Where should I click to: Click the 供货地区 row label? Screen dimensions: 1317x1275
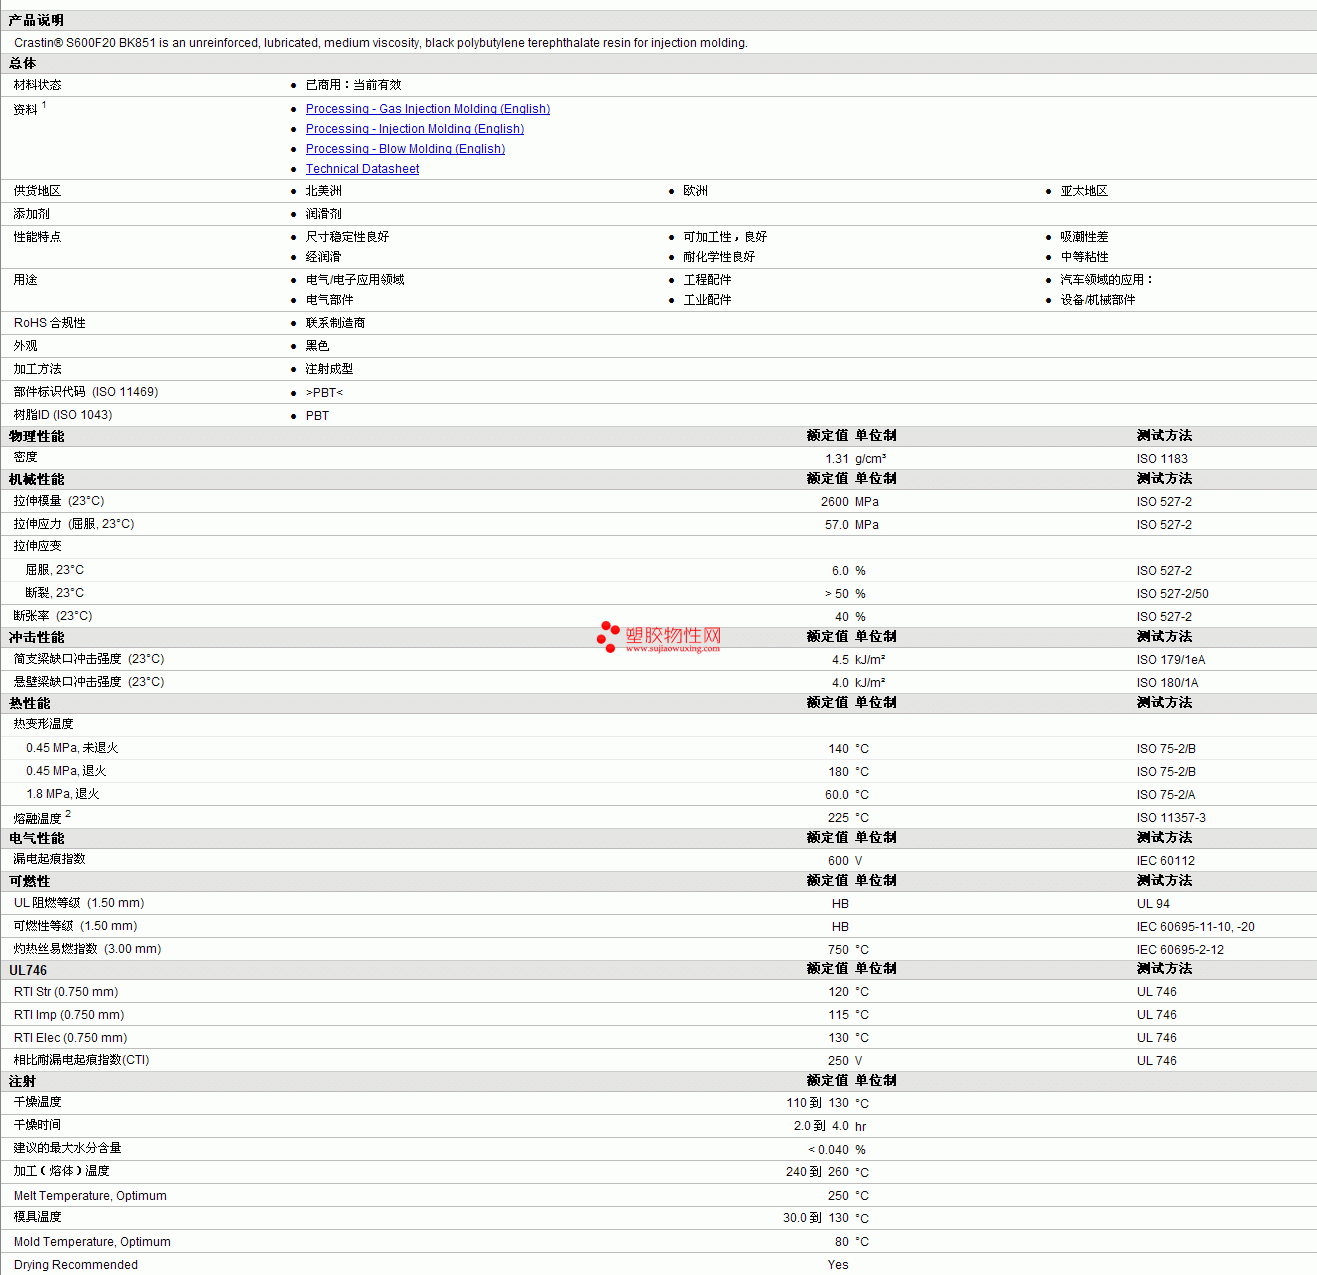pyautogui.click(x=37, y=191)
